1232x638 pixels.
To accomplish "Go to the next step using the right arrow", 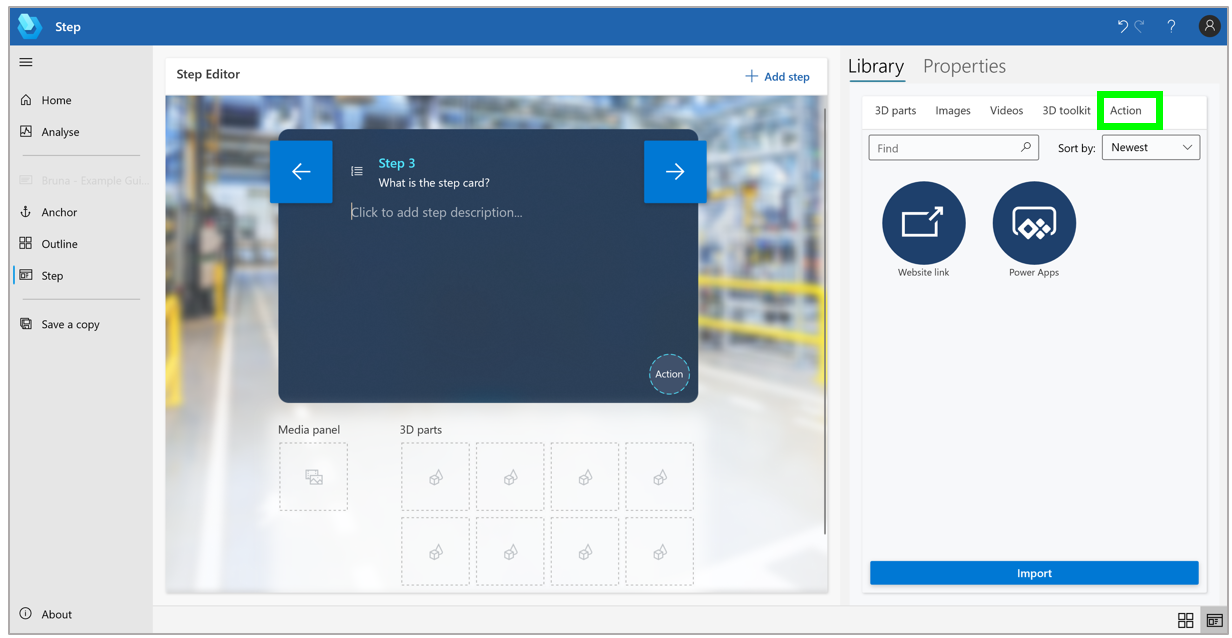I will pos(675,171).
